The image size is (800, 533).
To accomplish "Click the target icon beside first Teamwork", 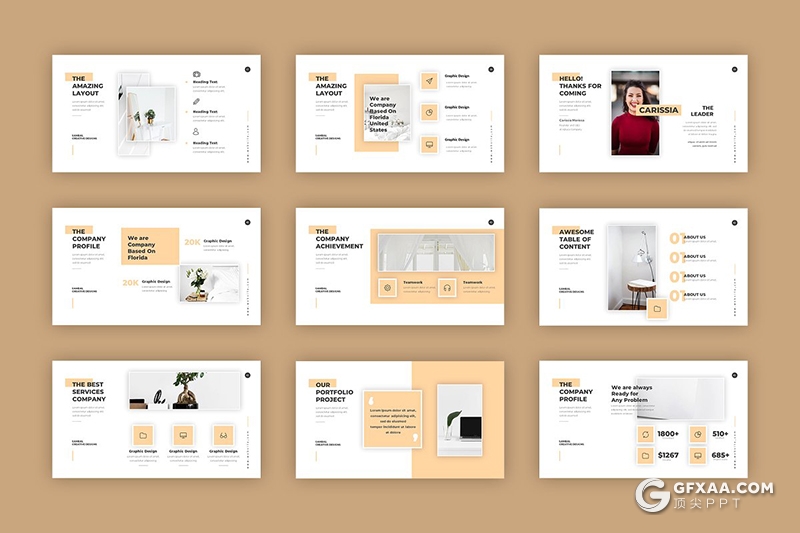I will (x=386, y=288).
